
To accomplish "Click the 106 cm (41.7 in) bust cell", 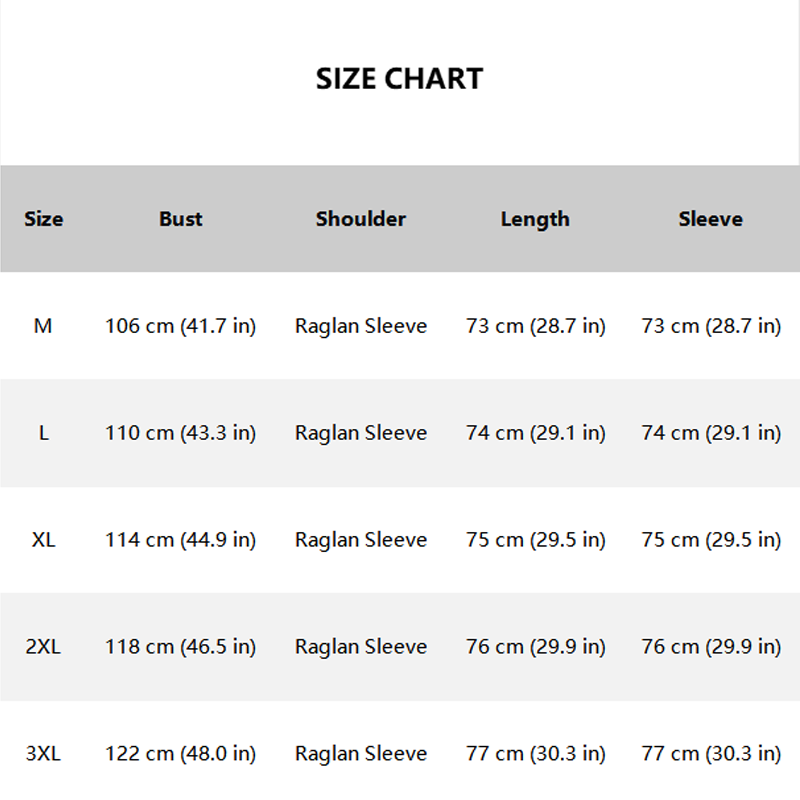I will click(x=180, y=326).
